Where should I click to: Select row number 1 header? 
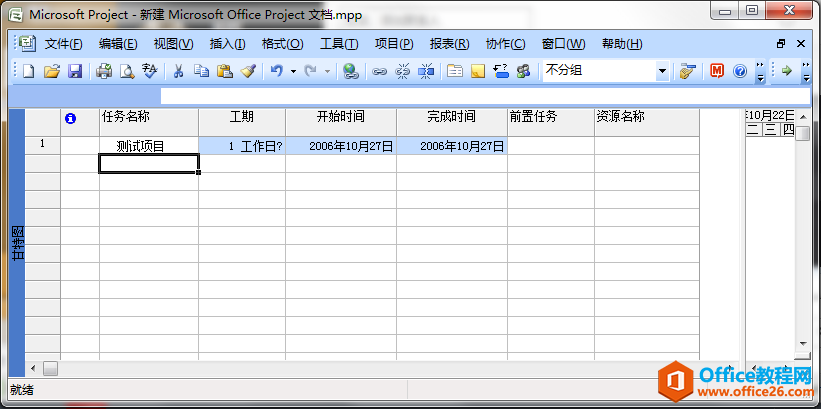click(42, 146)
